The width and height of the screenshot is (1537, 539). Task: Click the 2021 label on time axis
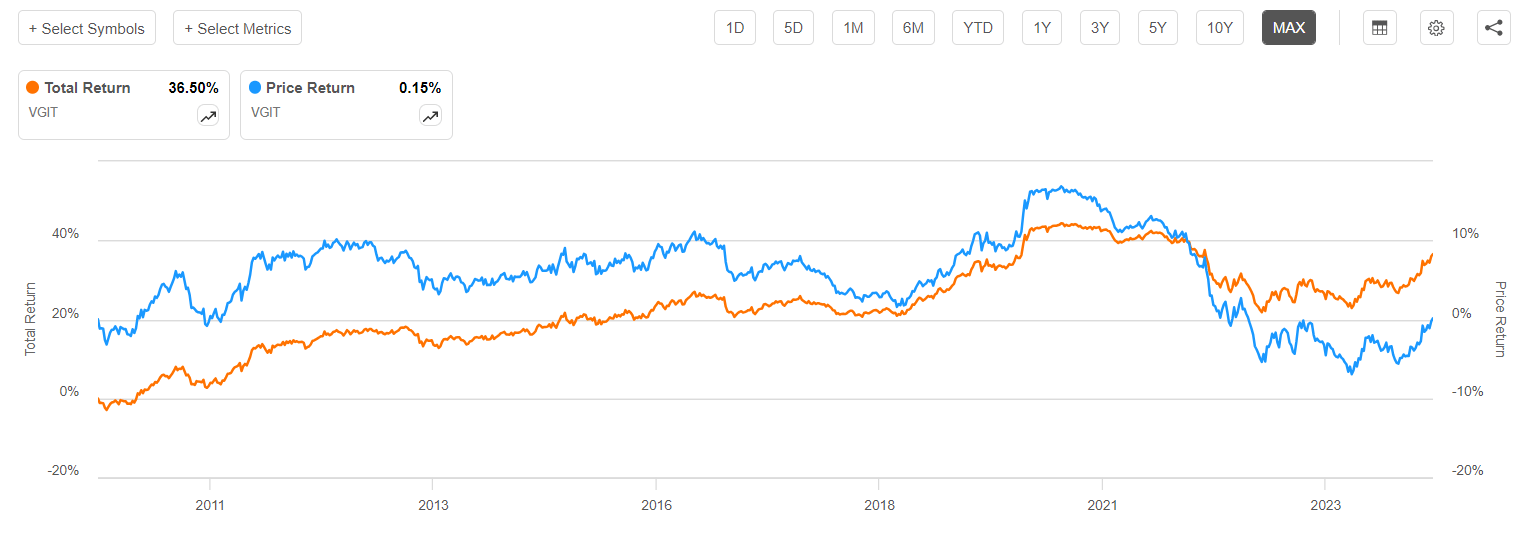coord(1102,507)
